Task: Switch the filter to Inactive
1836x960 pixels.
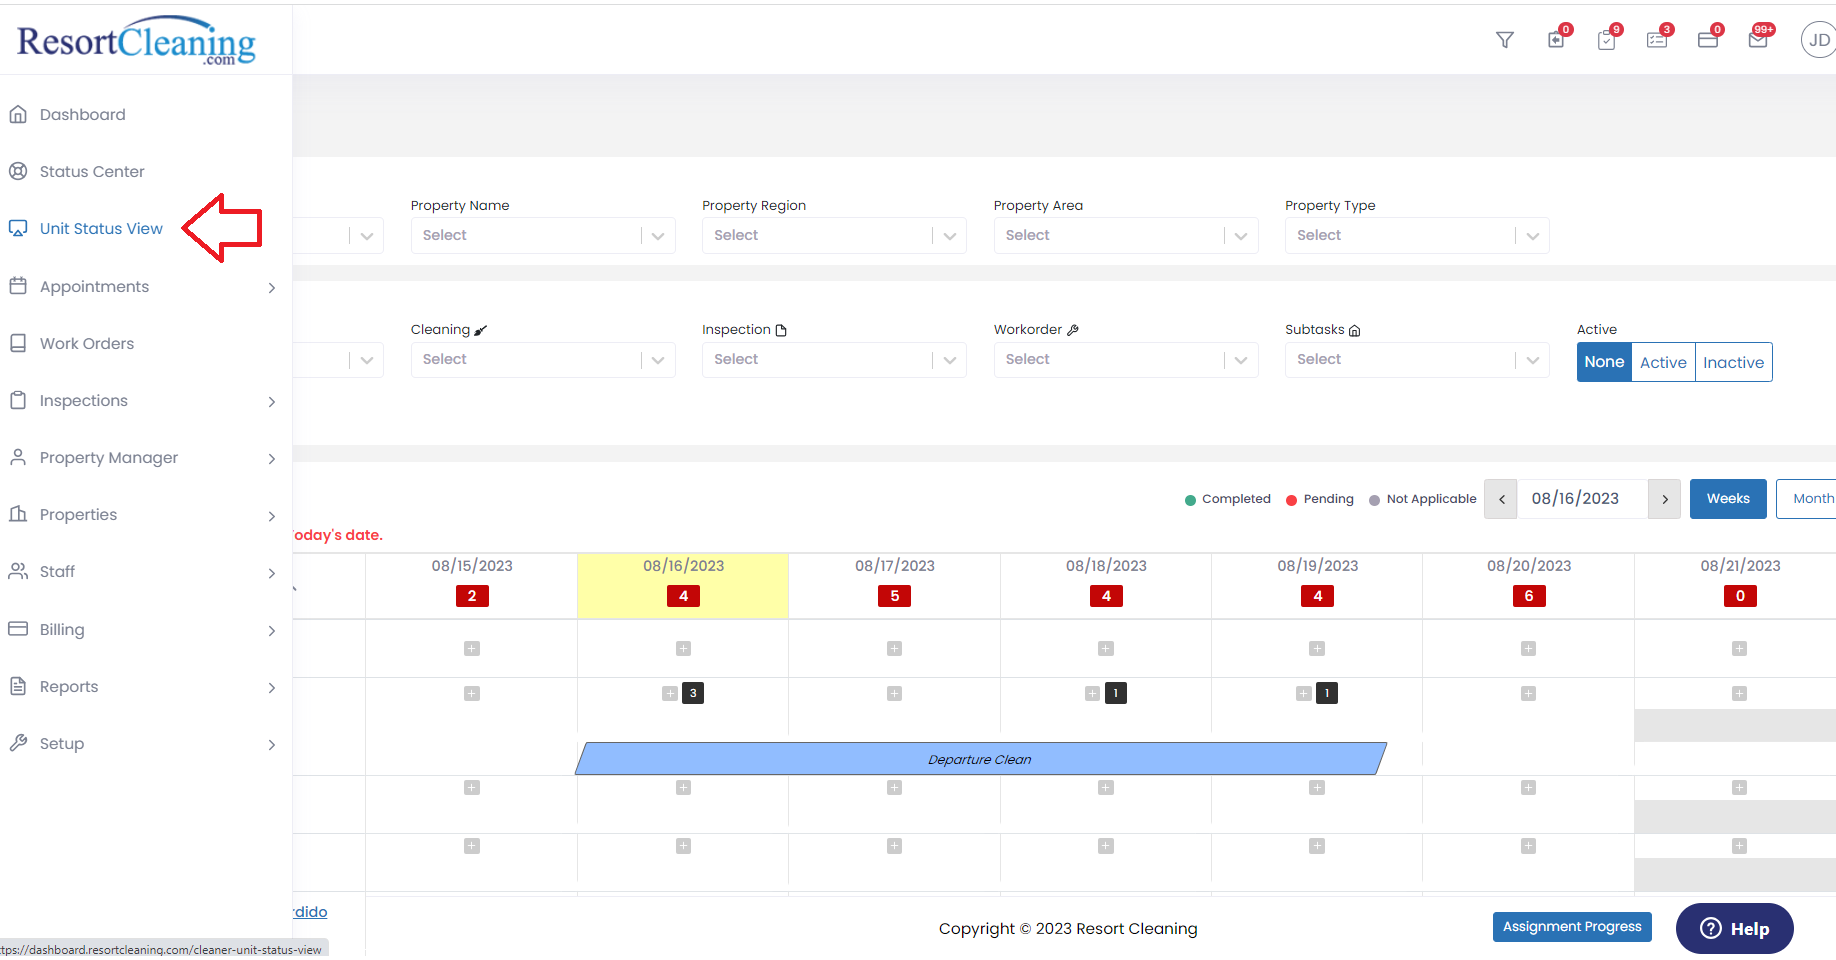Action: [x=1733, y=361]
